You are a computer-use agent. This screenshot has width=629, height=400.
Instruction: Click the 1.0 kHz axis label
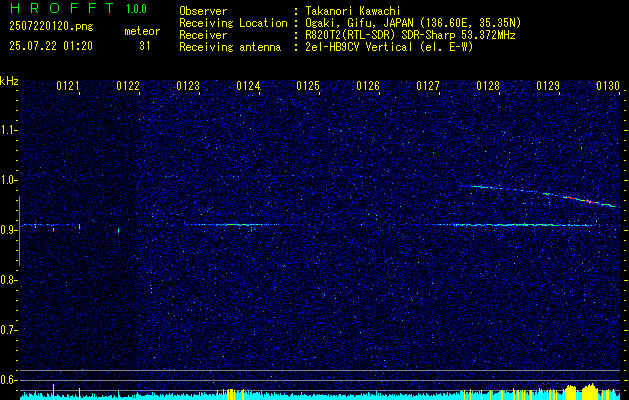(x=8, y=180)
